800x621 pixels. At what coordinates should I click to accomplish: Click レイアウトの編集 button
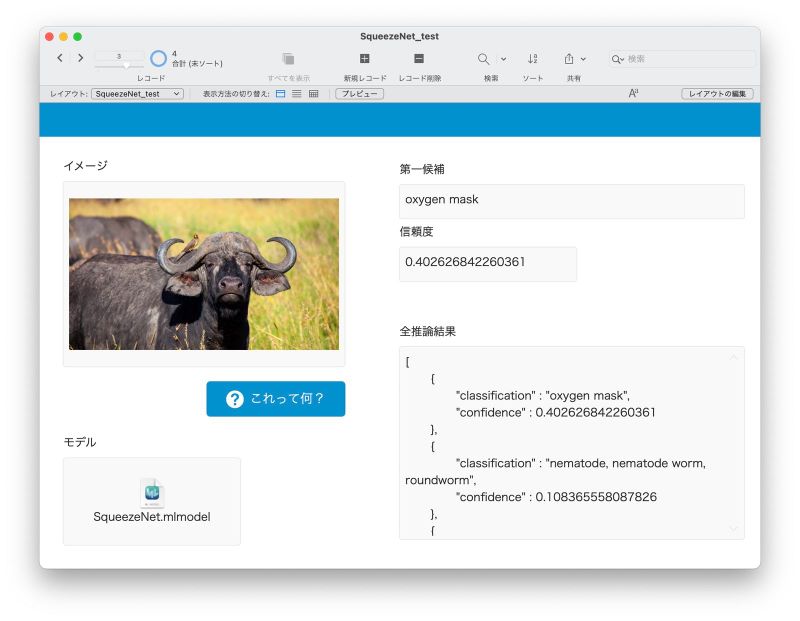point(717,94)
